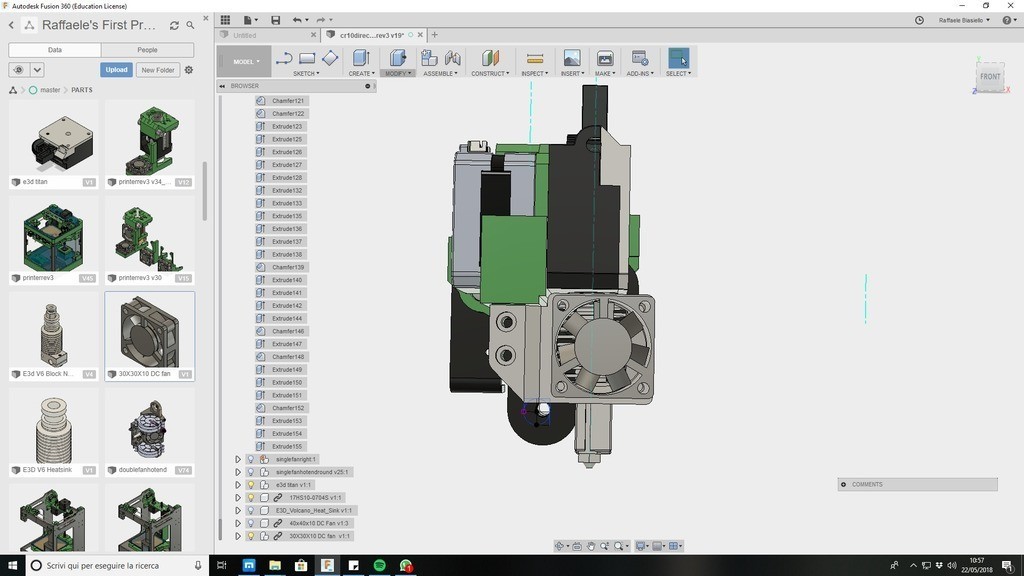Image resolution: width=1024 pixels, height=576 pixels.
Task: Click the Inspect measure ruler icon
Action: click(534, 59)
